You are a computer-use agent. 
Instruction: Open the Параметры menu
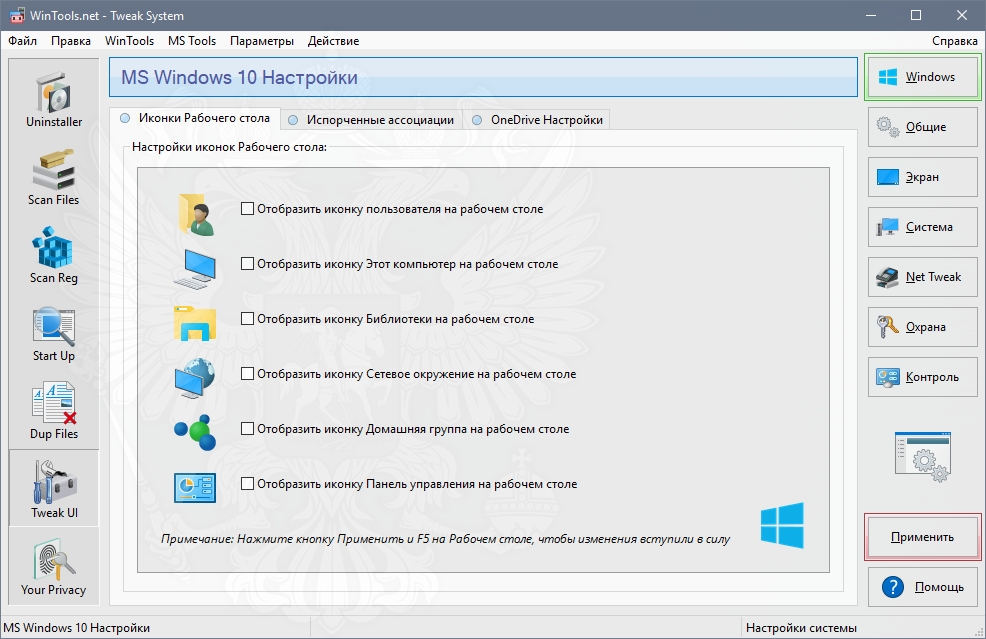[262, 41]
